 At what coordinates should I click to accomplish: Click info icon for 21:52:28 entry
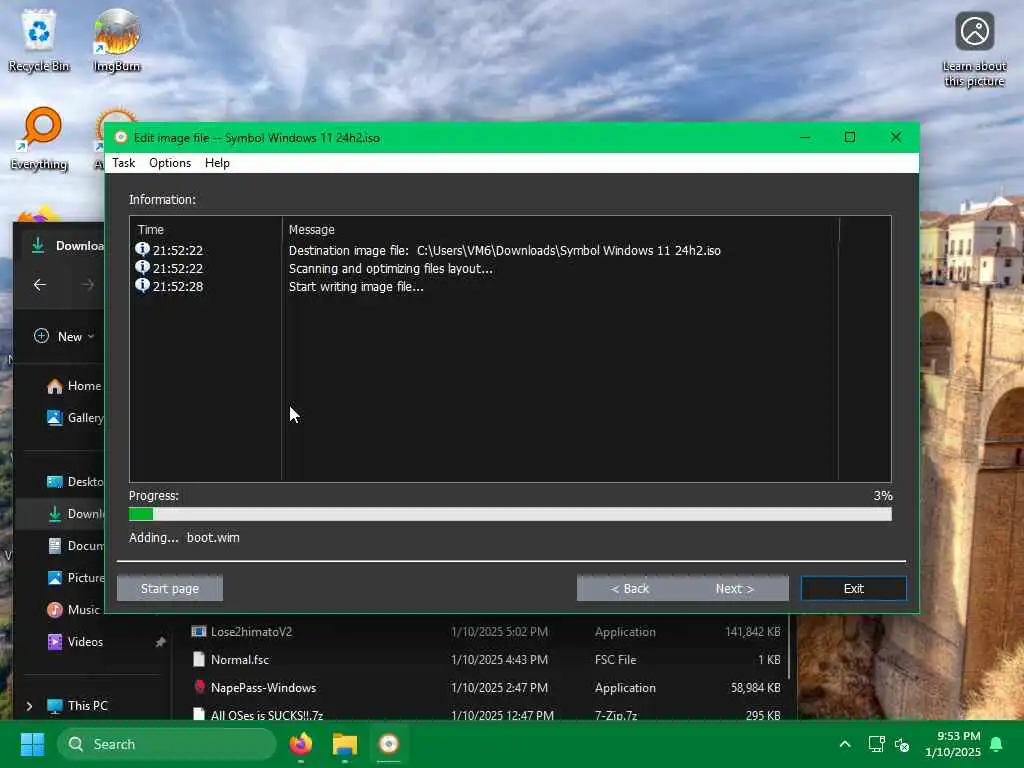click(142, 285)
